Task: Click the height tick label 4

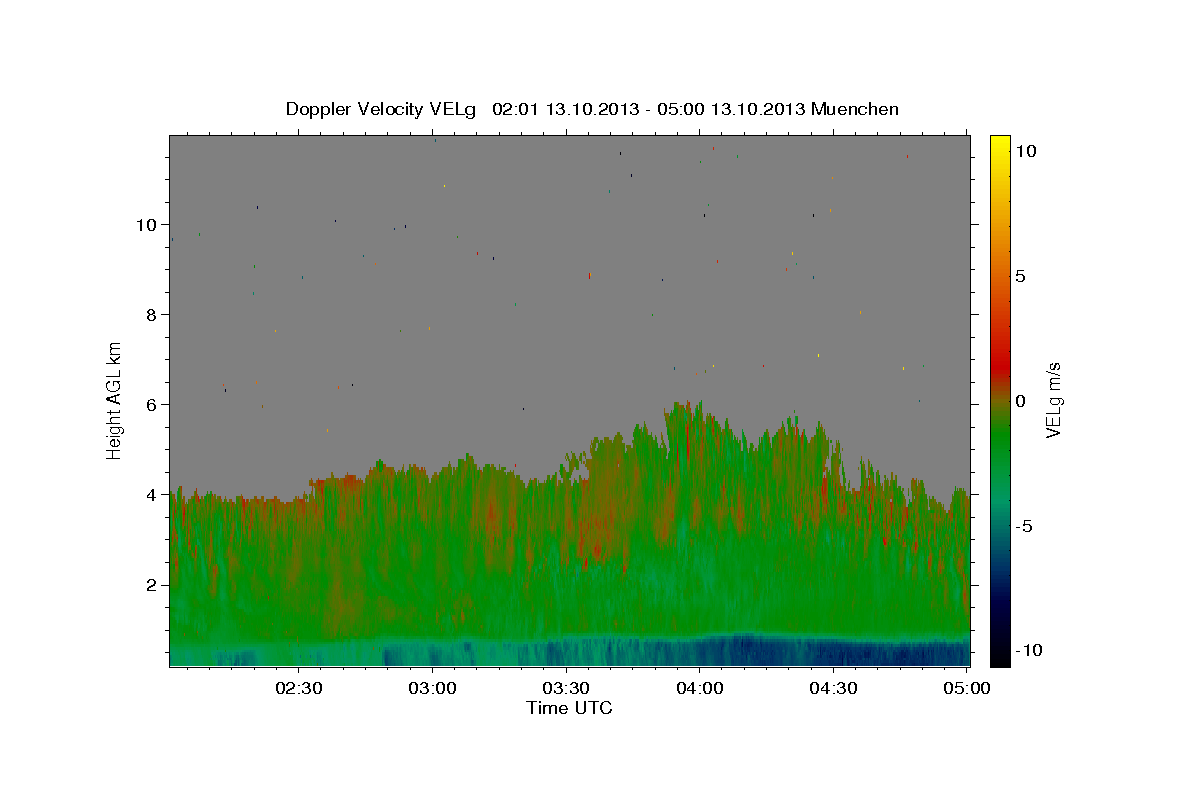Action: [151, 494]
